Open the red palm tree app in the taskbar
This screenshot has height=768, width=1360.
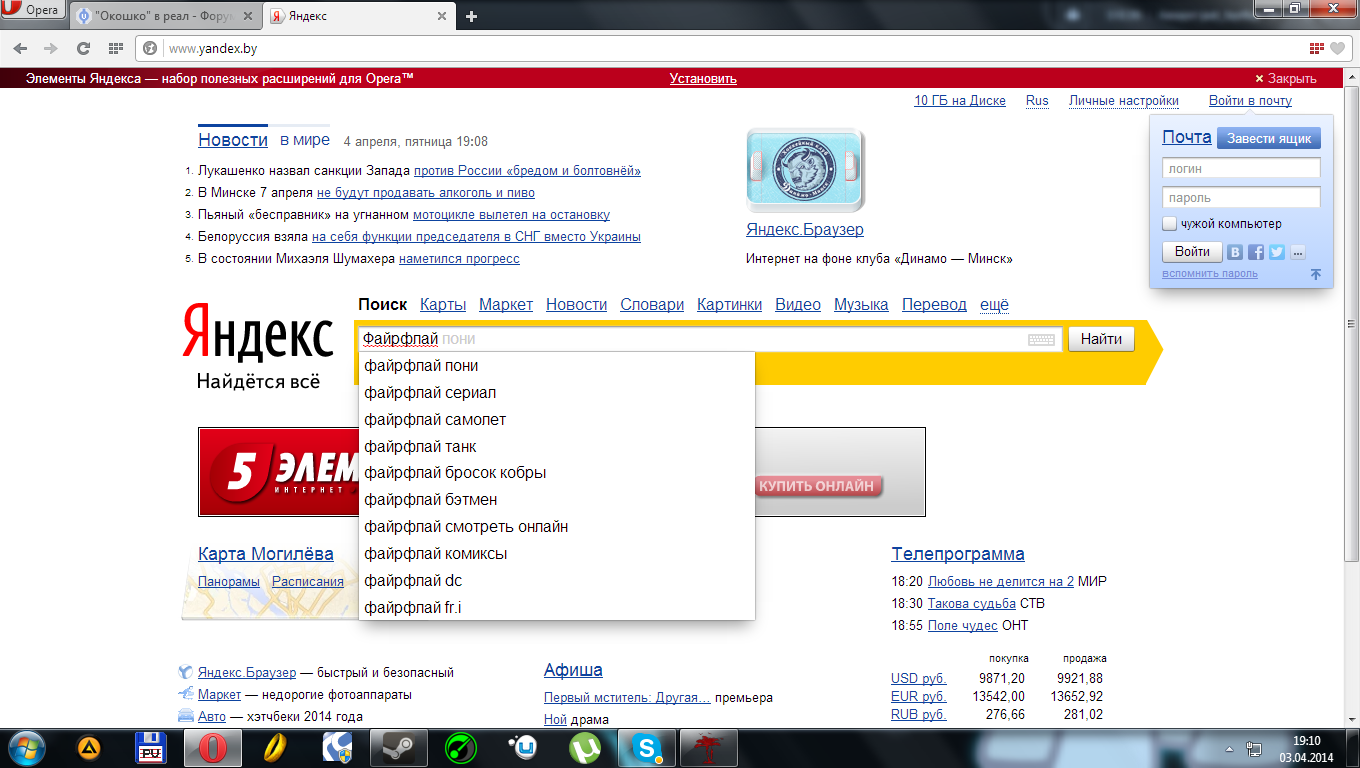[709, 747]
